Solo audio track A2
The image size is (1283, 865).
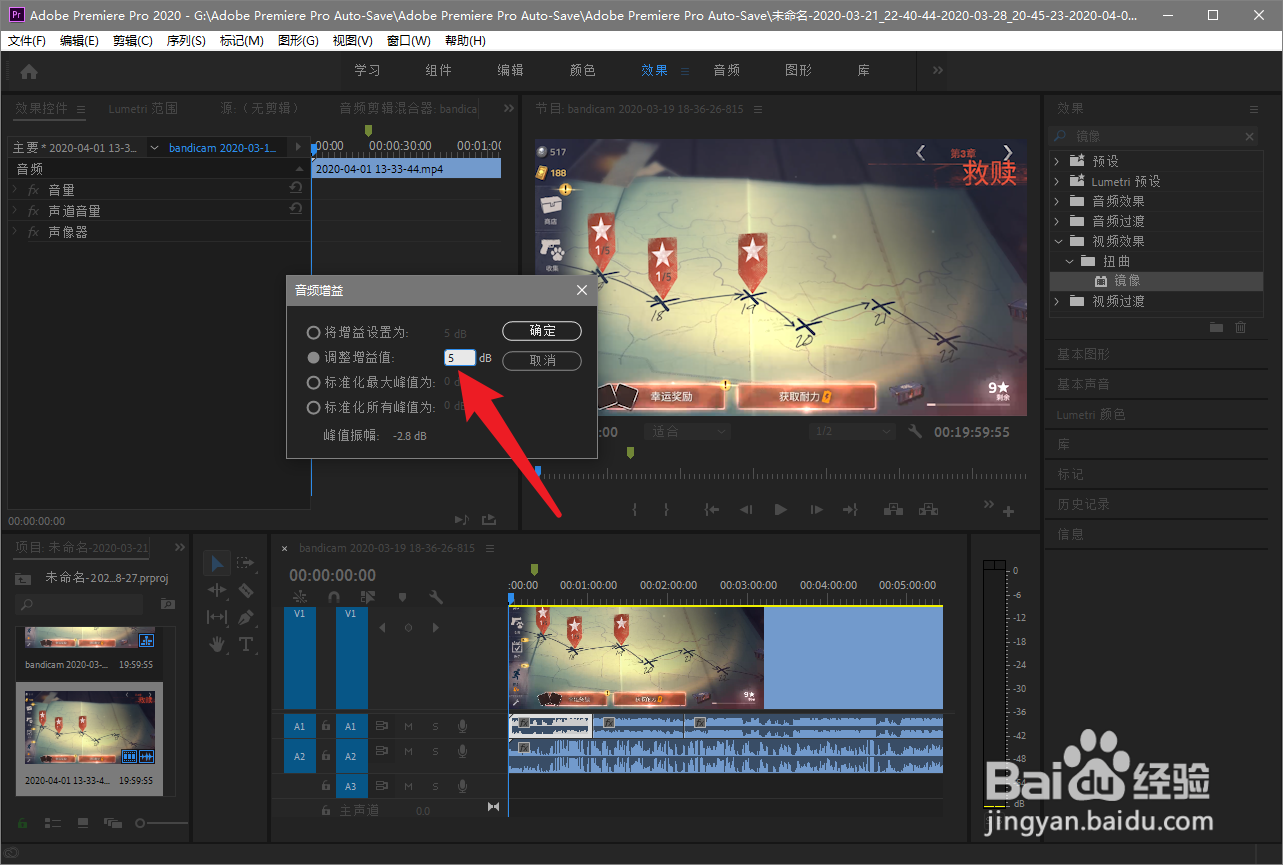click(x=435, y=752)
